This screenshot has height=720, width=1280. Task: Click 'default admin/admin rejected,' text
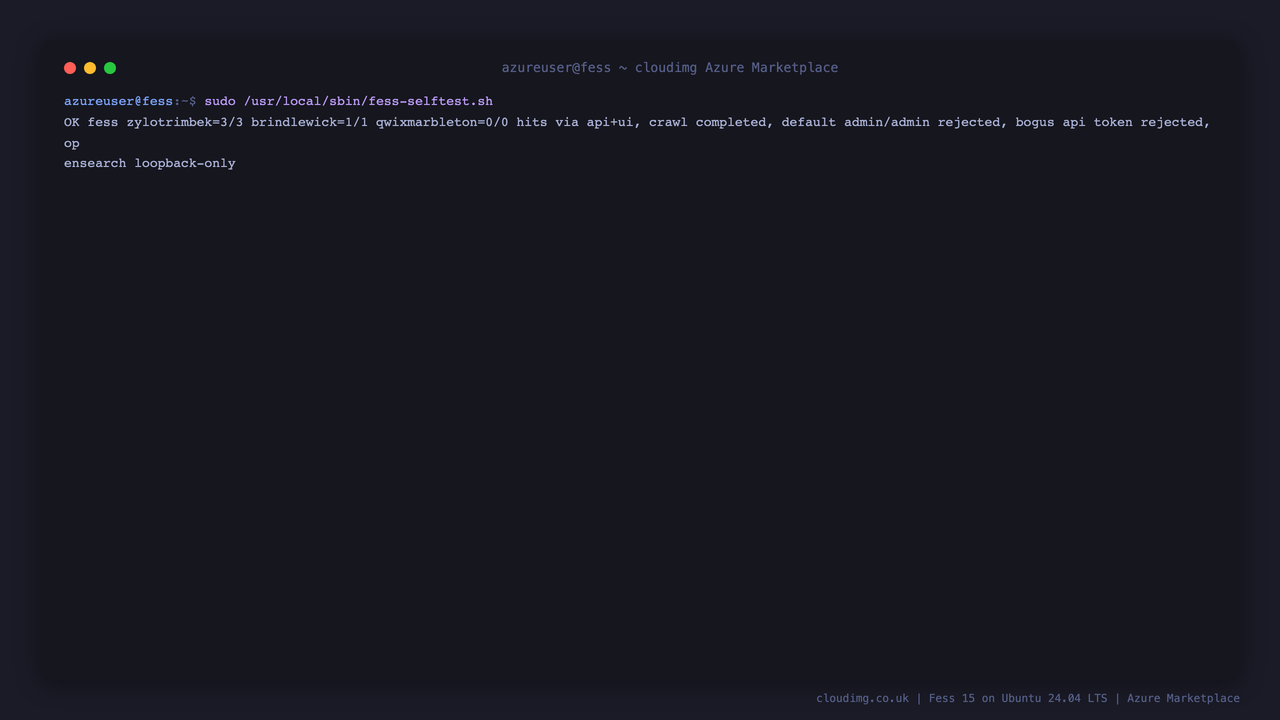[x=895, y=122]
